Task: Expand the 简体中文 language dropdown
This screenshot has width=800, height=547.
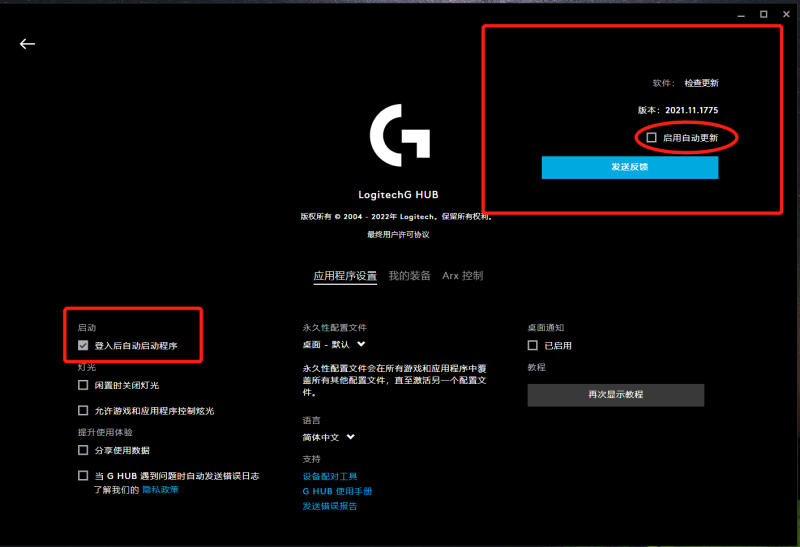Action: point(329,437)
